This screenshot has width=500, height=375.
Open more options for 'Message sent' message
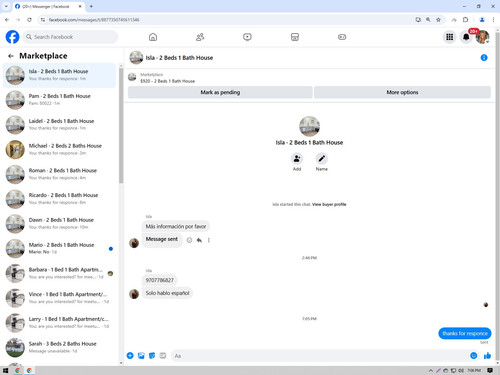(x=209, y=240)
